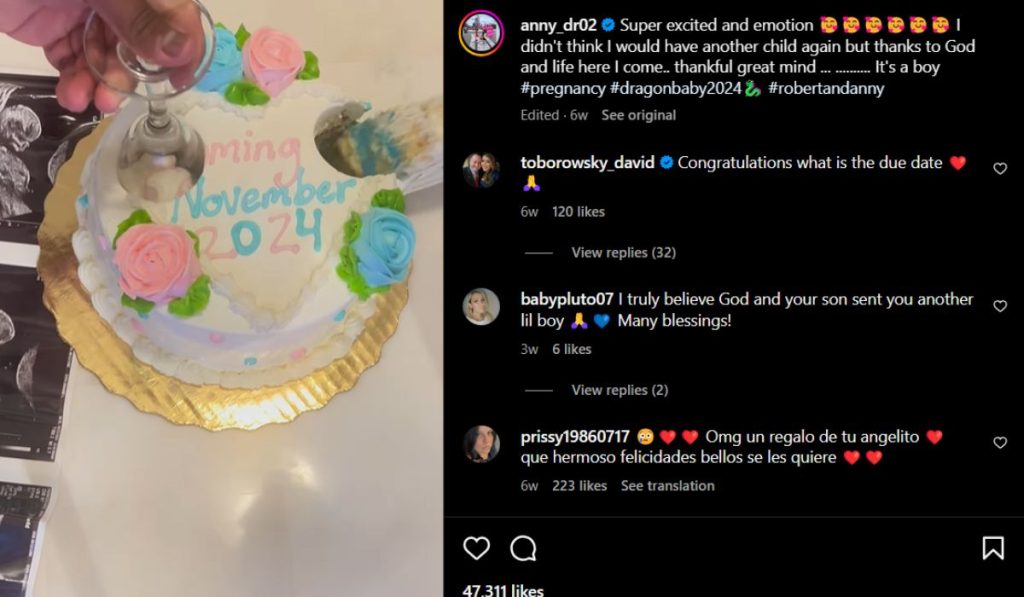
Task: Like toborowsky_david's comment
Action: pos(999,169)
